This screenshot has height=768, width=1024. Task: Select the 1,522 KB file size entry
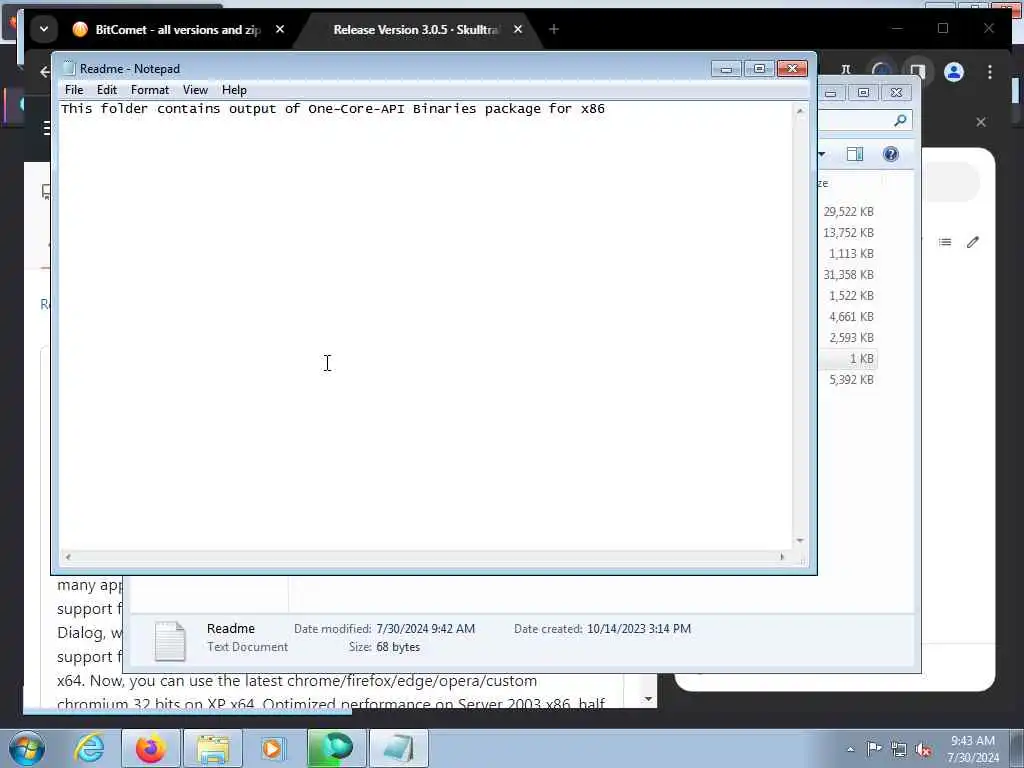851,295
